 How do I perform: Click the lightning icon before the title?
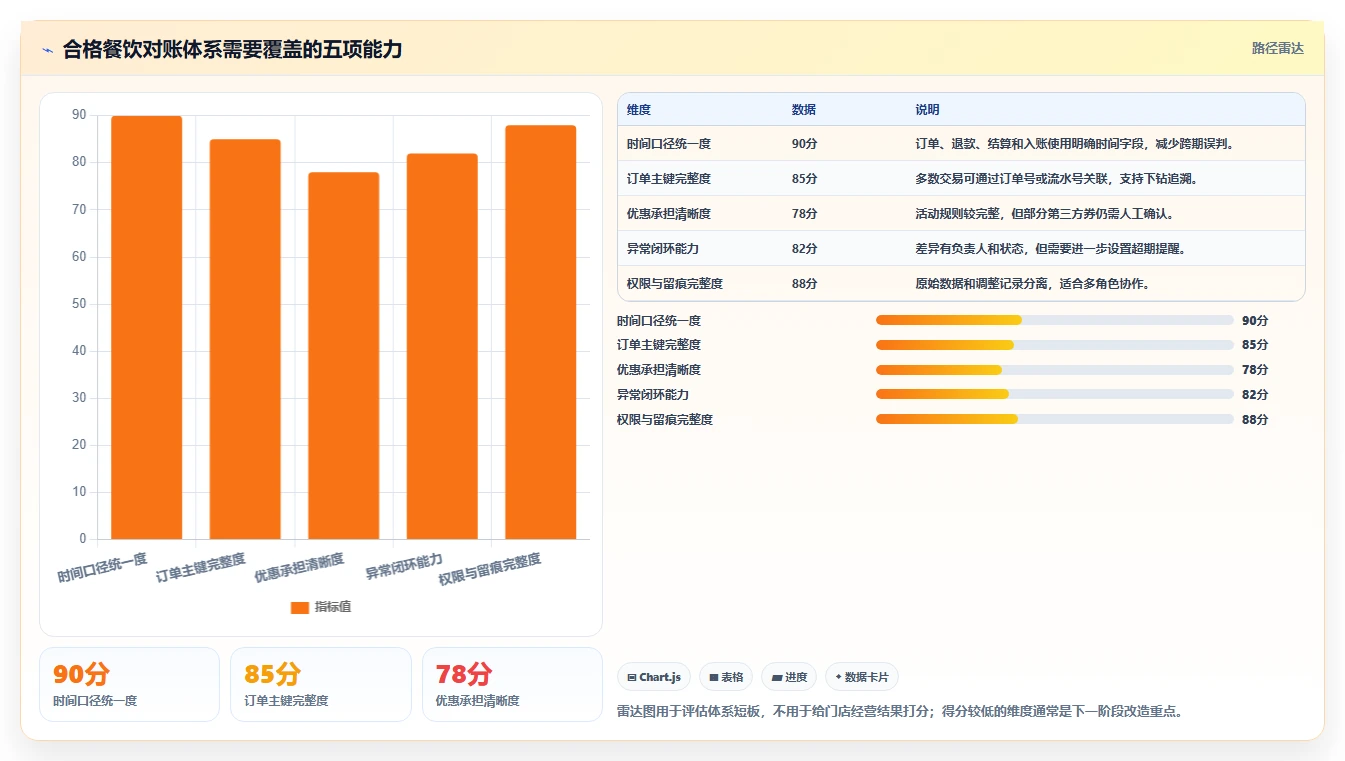[48, 50]
